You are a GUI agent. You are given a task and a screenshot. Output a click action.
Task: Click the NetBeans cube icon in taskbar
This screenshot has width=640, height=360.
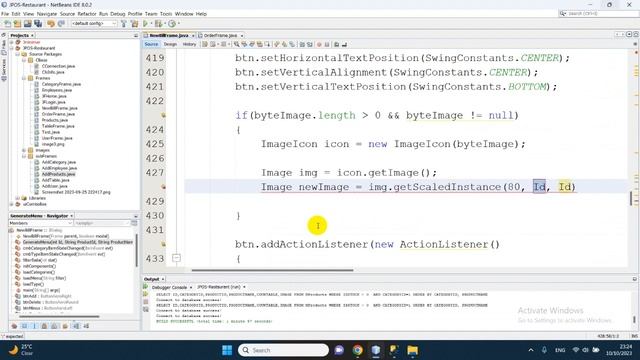(376, 350)
